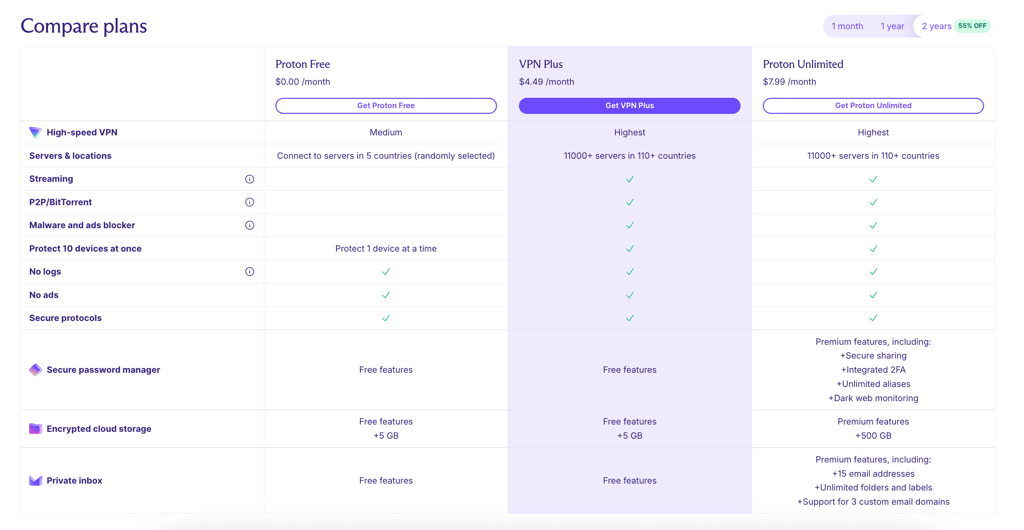This screenshot has height=530, width=1024.
Task: Open the Malware and ads blocker info icon
Action: click(249, 225)
